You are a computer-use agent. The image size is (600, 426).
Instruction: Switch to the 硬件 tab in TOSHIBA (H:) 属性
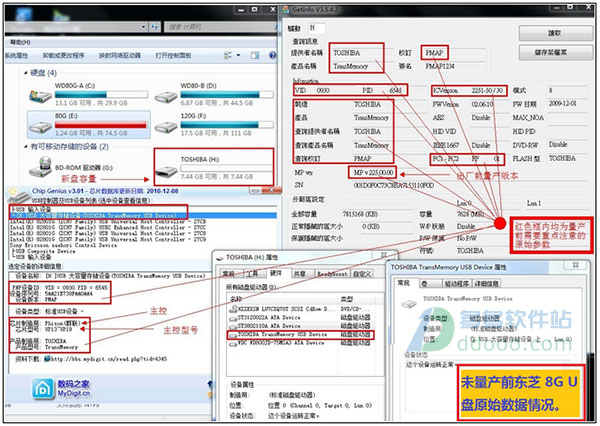pyautogui.click(x=276, y=273)
